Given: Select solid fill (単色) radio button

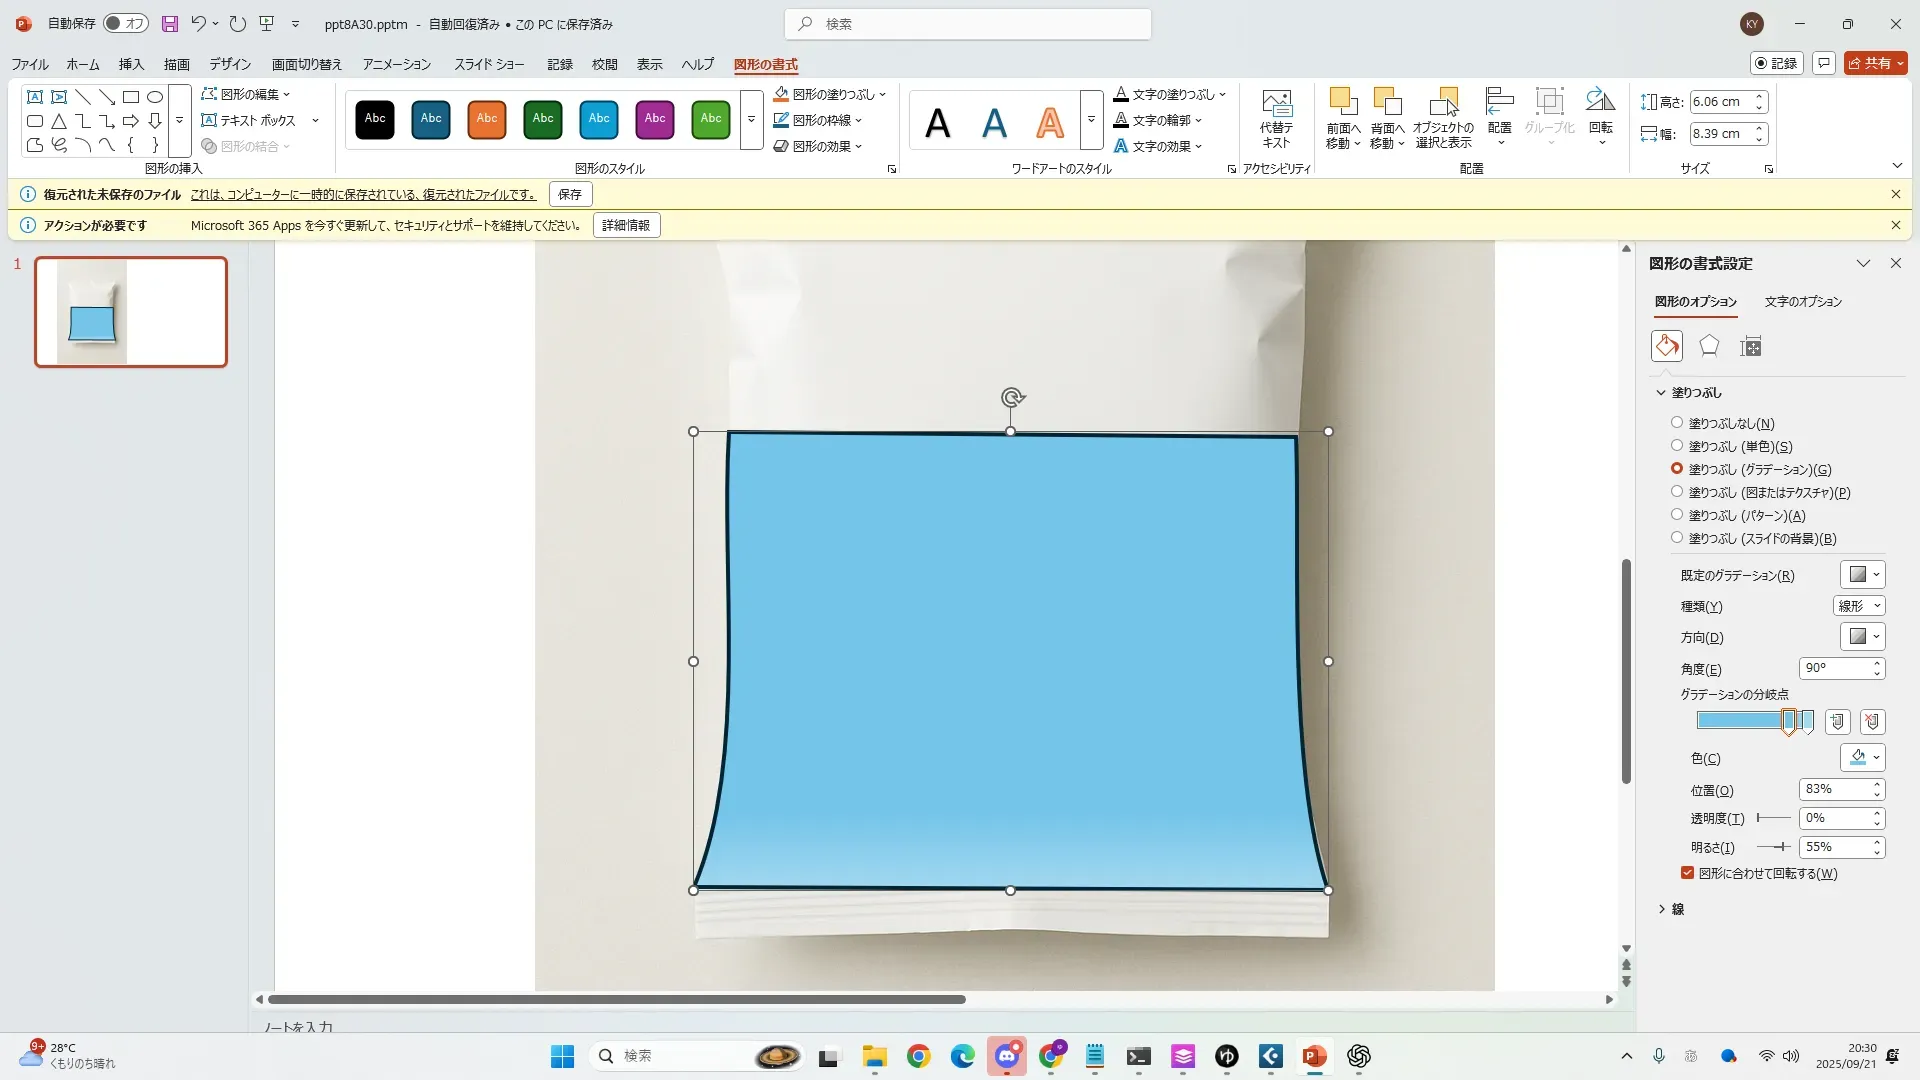Looking at the screenshot, I should 1677,446.
